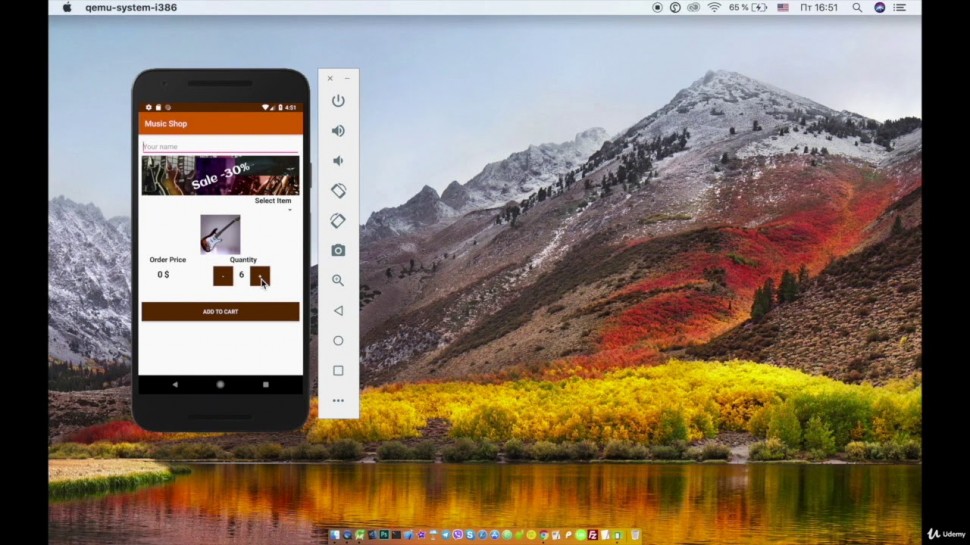Screen dimensions: 970x545
Task: Open the qemu-system-i386 menu
Action: [x=125, y=7]
